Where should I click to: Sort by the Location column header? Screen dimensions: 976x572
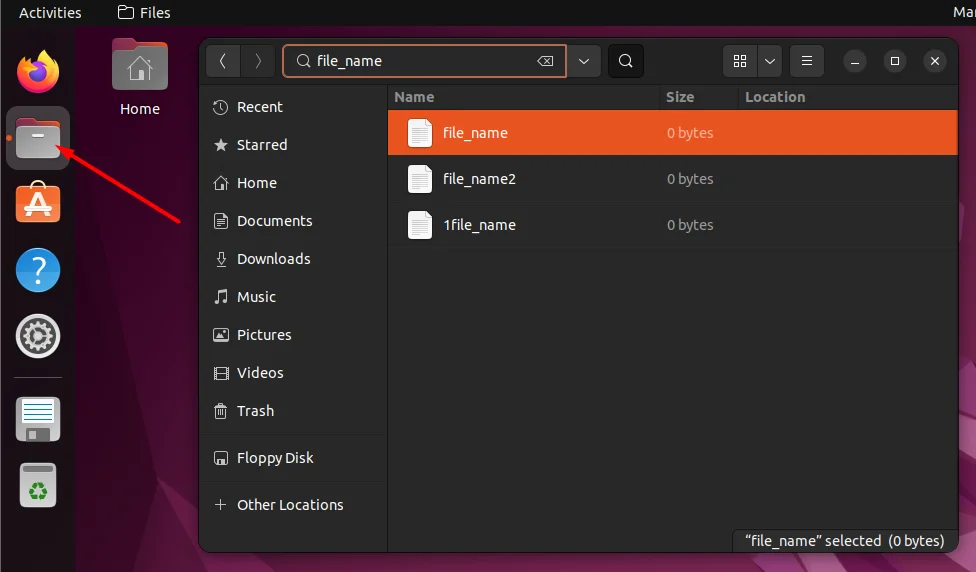click(x=775, y=97)
